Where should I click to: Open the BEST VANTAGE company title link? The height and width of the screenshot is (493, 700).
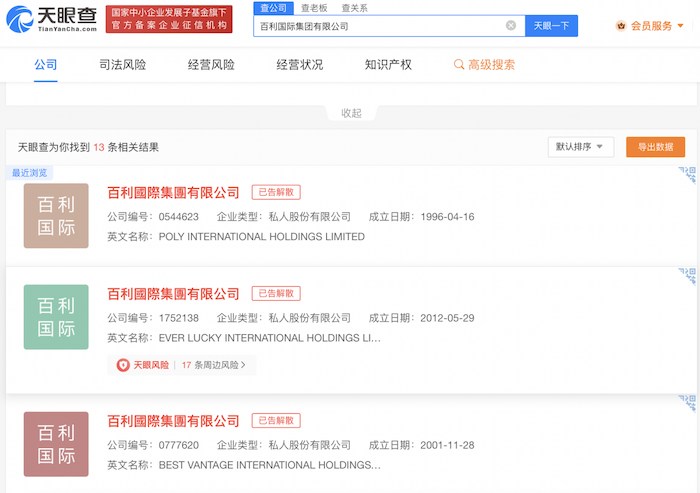coord(173,421)
